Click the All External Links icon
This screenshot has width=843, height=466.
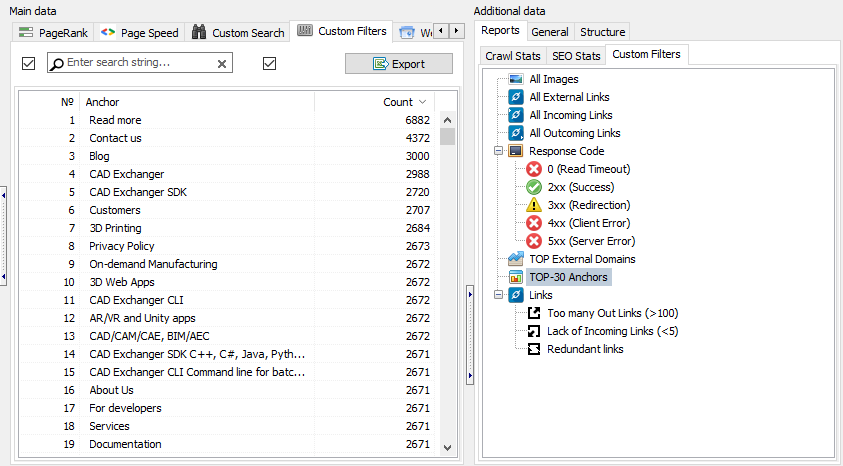click(x=516, y=97)
